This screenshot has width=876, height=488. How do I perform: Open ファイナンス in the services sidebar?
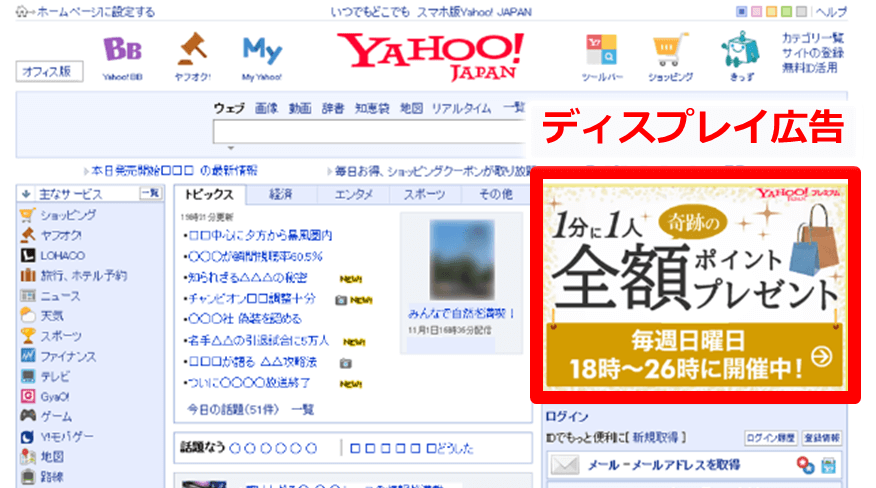click(x=68, y=356)
